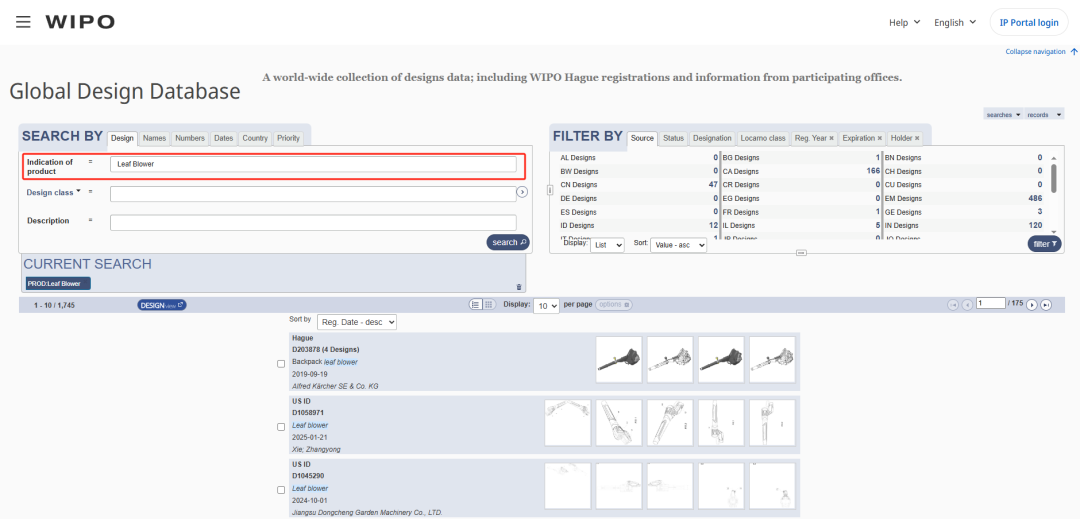The image size is (1080, 519).
Task: Click the WIPO logo
Action: tap(80, 22)
